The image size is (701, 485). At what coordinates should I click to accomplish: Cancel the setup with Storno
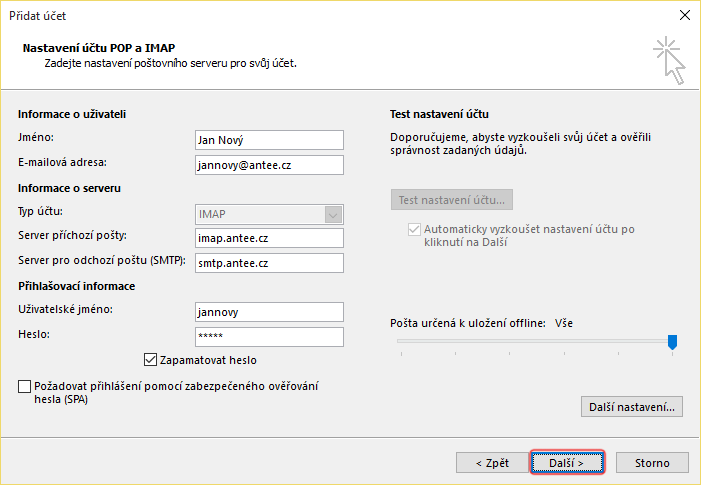point(651,462)
